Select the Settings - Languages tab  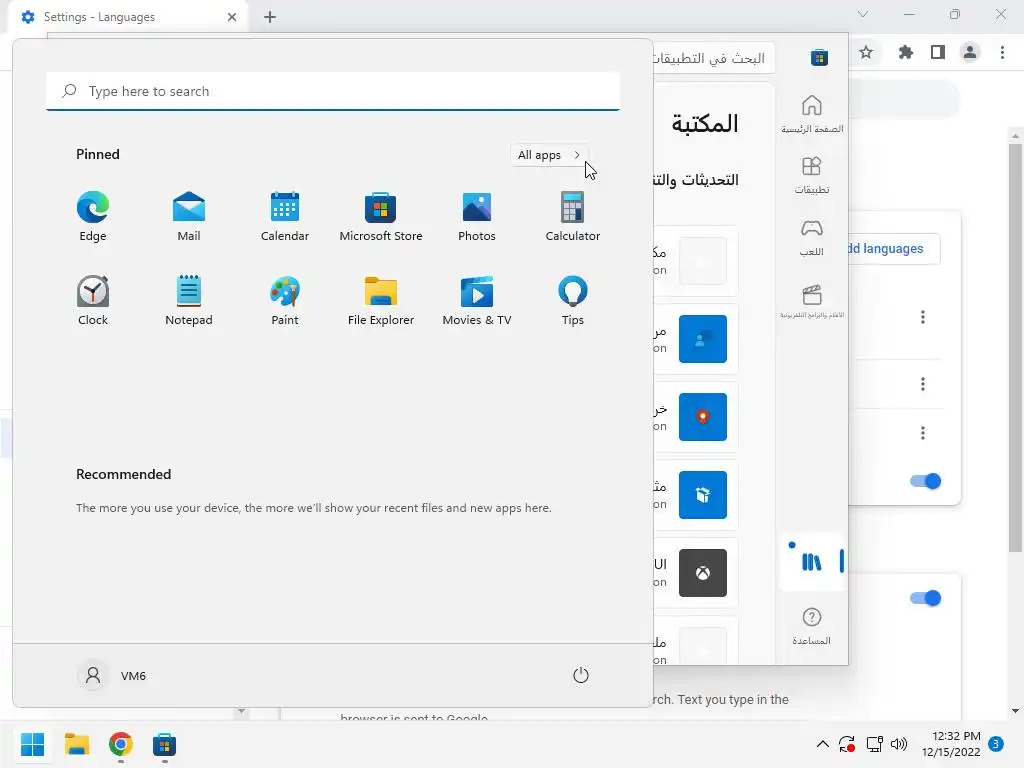(127, 17)
